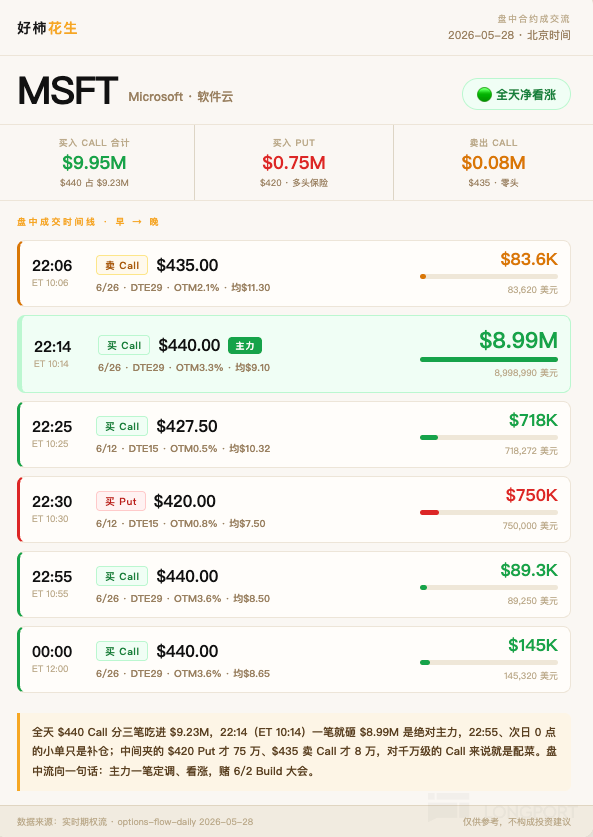The height and width of the screenshot is (837, 593).
Task: Click the 卖 Call tag at 22:06
Action: [122, 265]
